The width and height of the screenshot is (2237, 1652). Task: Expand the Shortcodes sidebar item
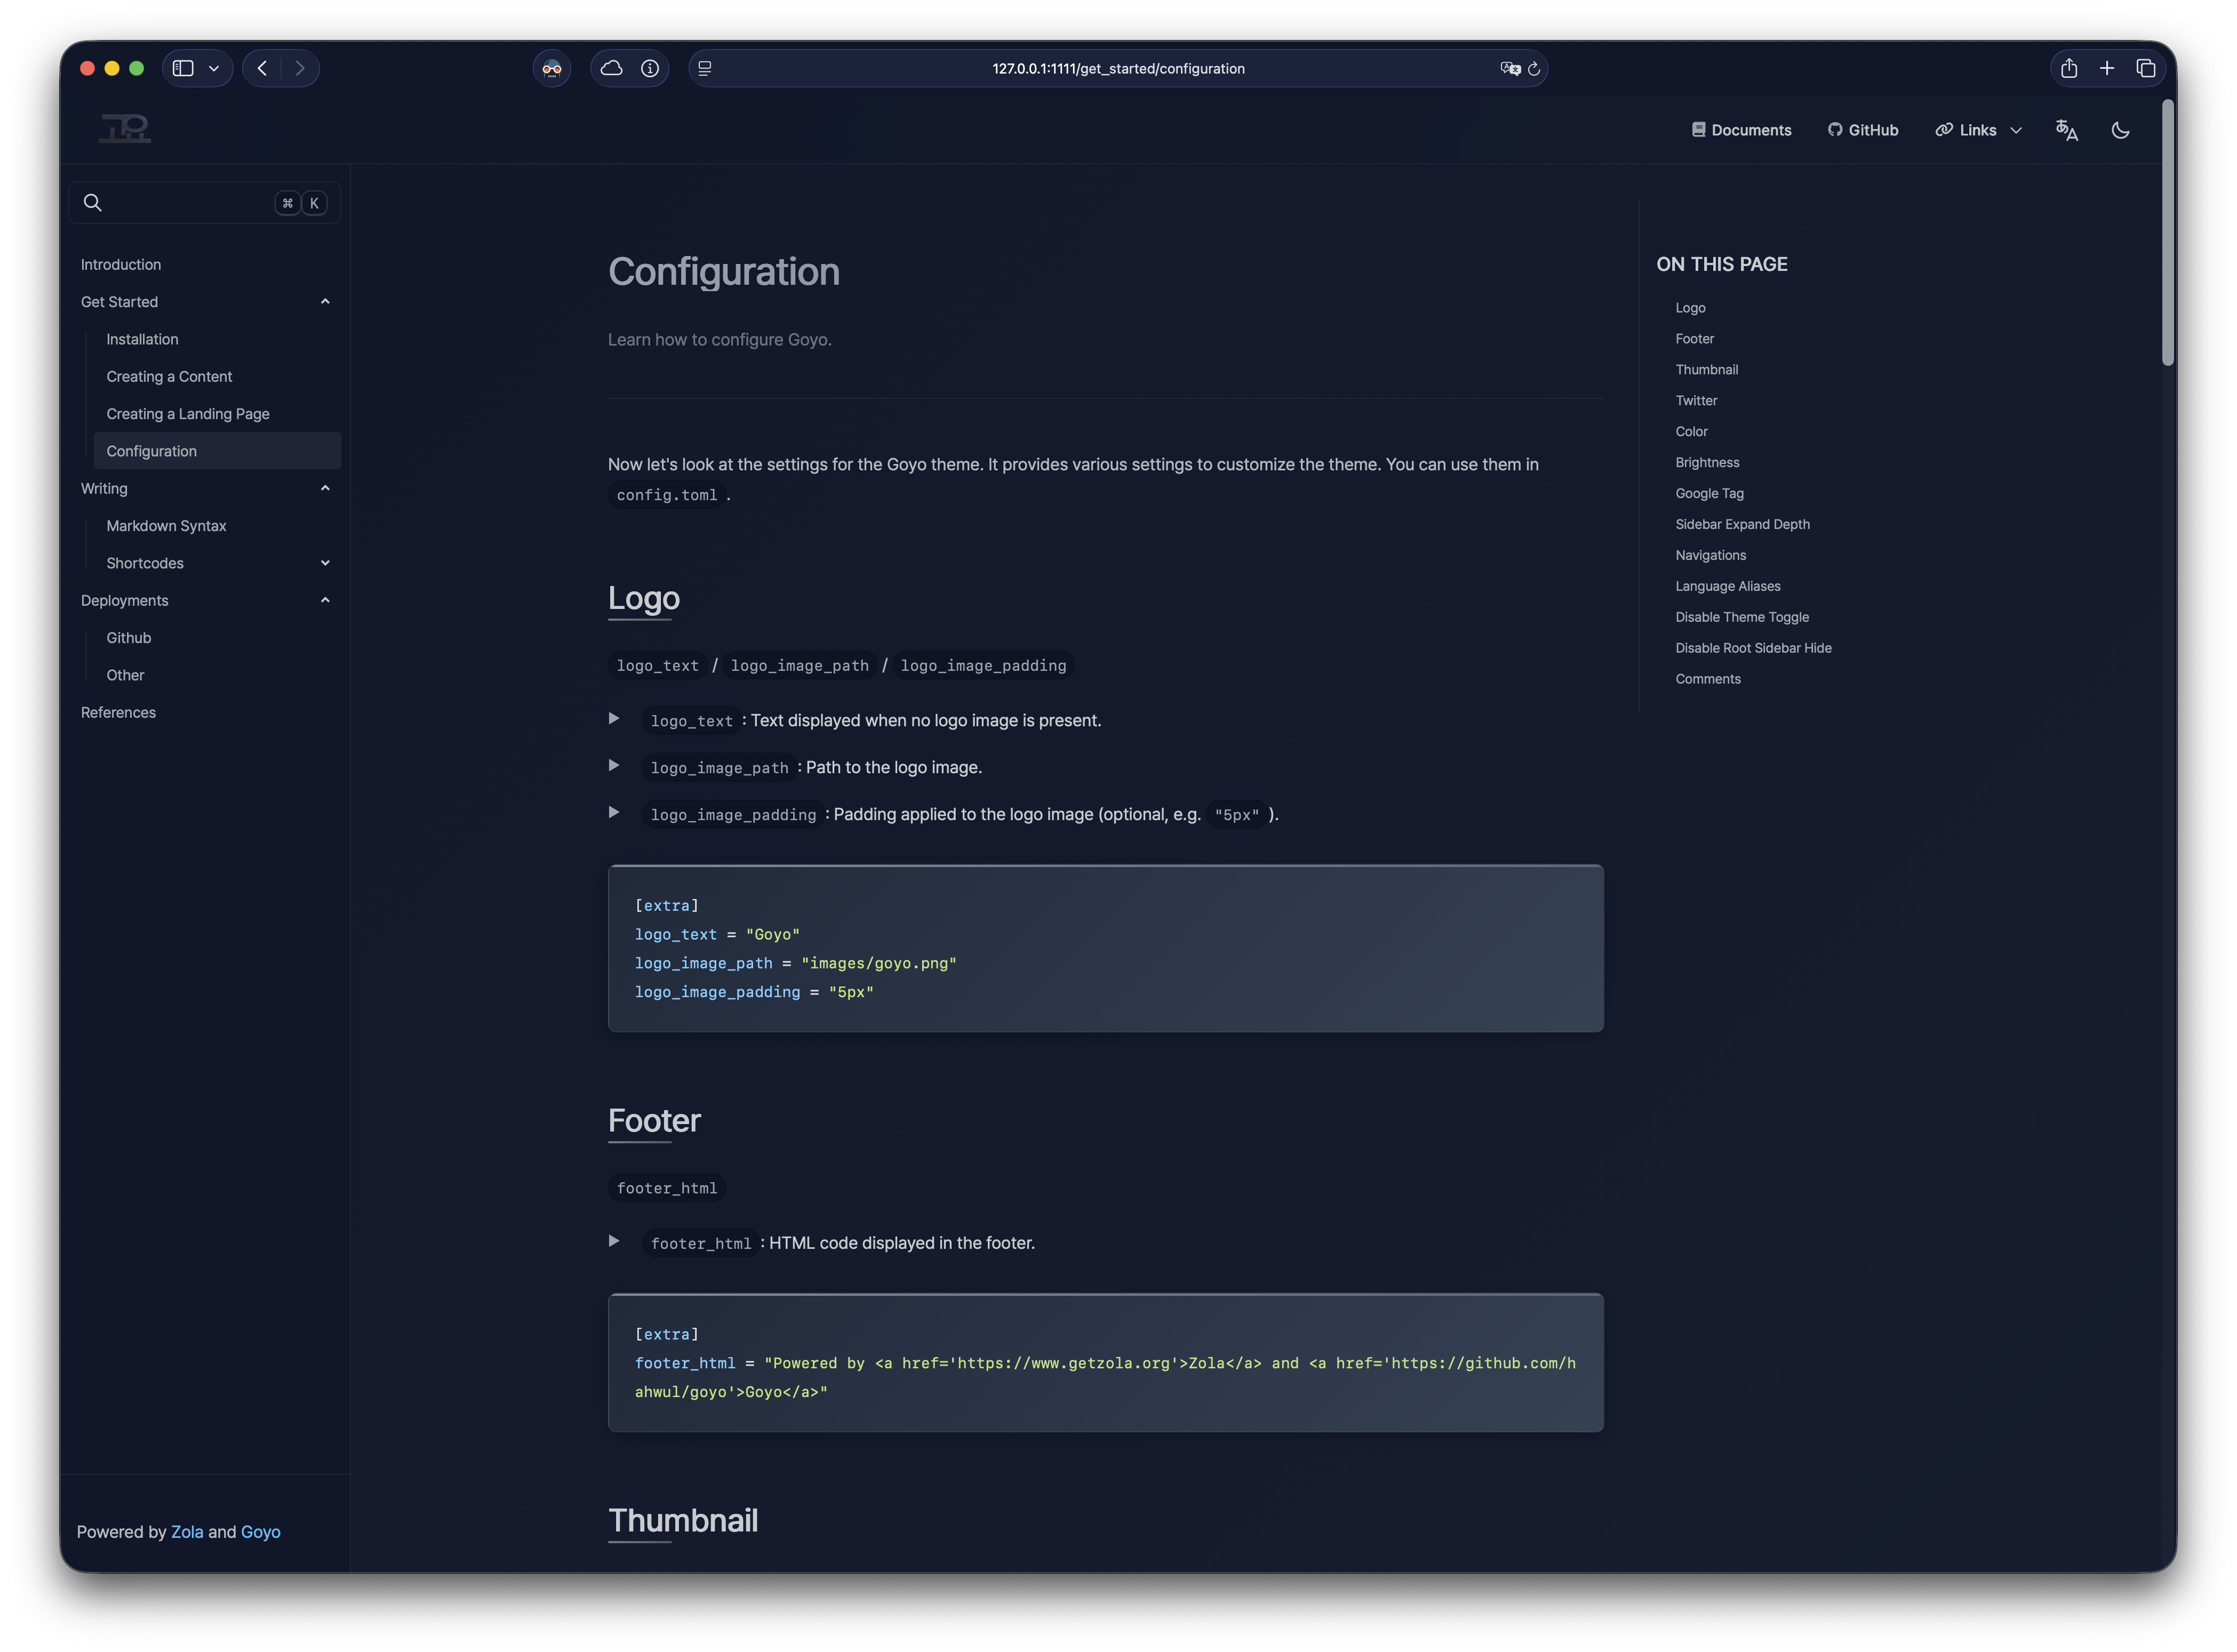point(325,563)
